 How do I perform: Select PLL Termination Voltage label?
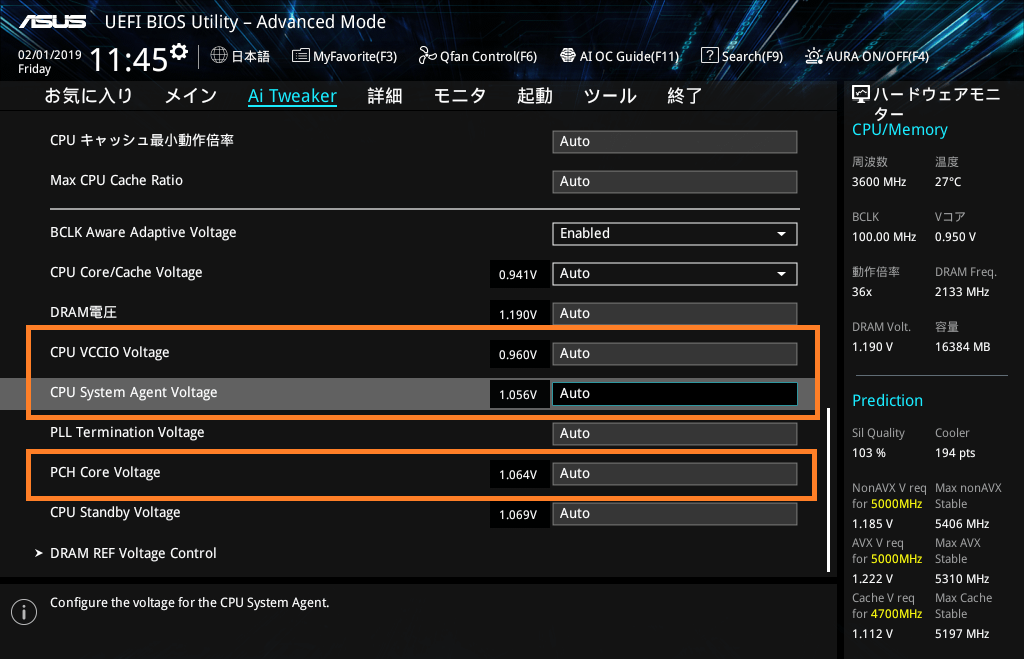coord(127,432)
